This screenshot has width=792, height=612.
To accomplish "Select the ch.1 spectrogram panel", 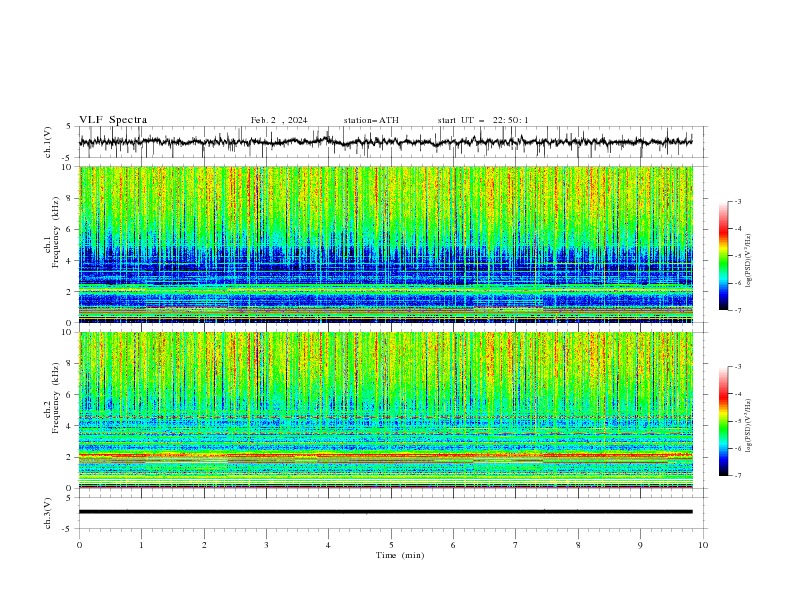I will click(x=386, y=244).
